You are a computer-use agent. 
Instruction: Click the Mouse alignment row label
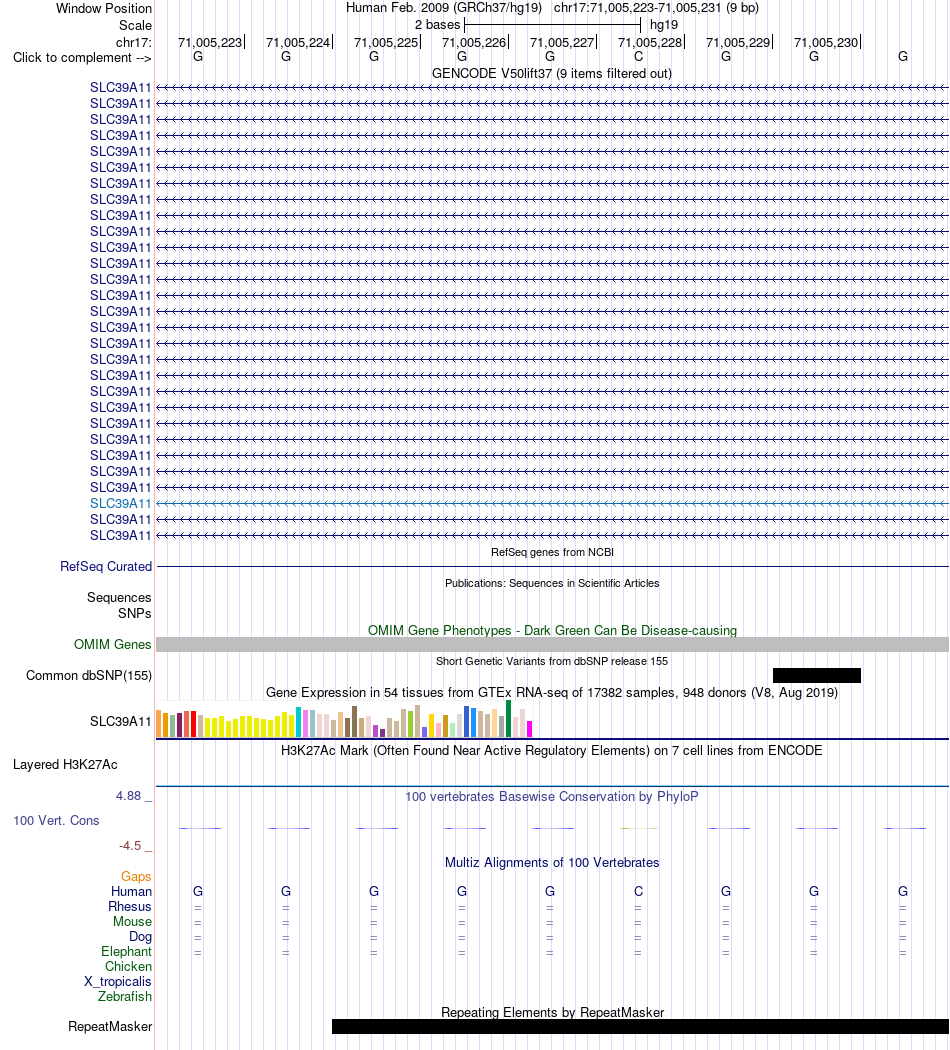[132, 922]
